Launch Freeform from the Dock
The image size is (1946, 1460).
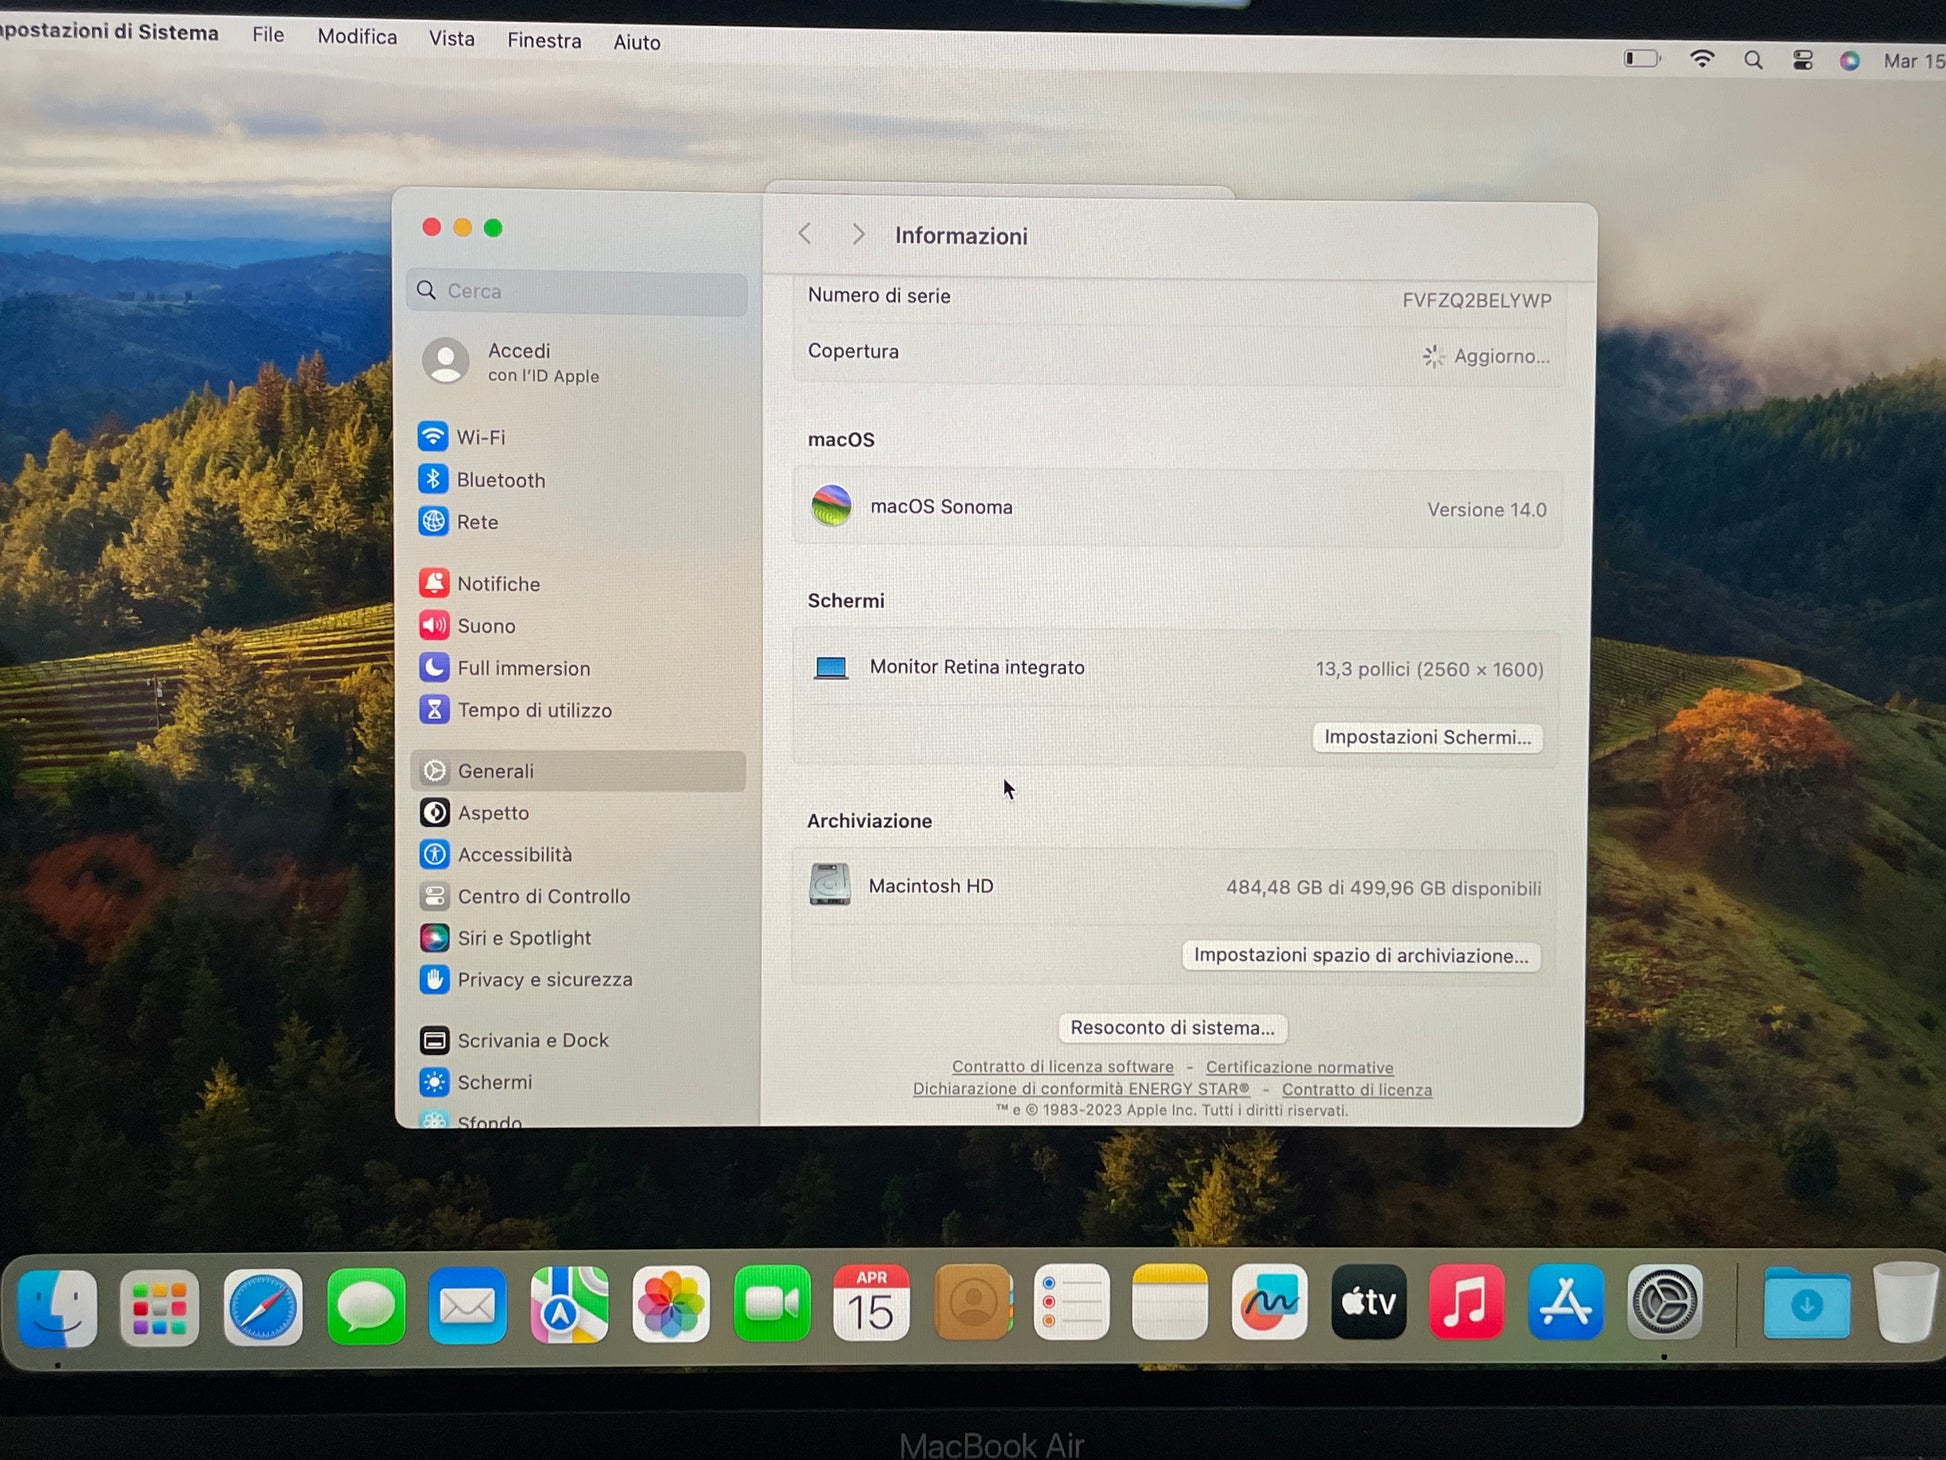click(1270, 1302)
